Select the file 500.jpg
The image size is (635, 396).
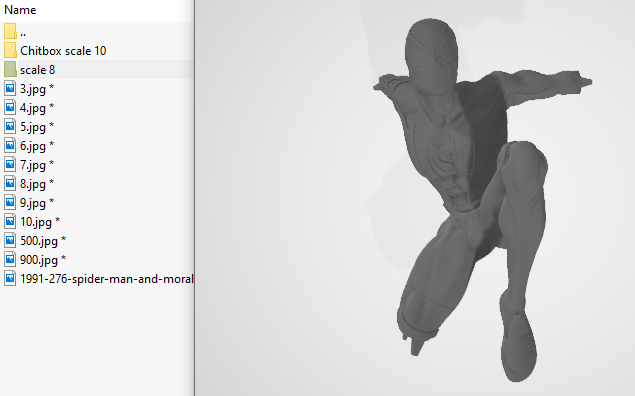click(43, 241)
